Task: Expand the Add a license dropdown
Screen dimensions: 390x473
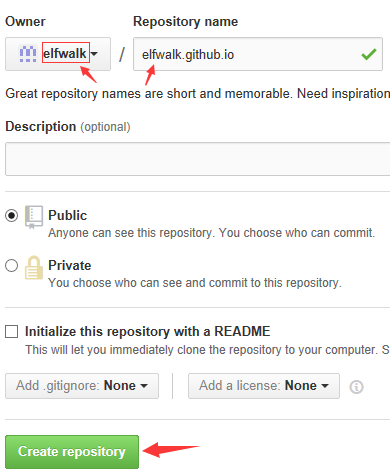Action: pyautogui.click(x=264, y=386)
